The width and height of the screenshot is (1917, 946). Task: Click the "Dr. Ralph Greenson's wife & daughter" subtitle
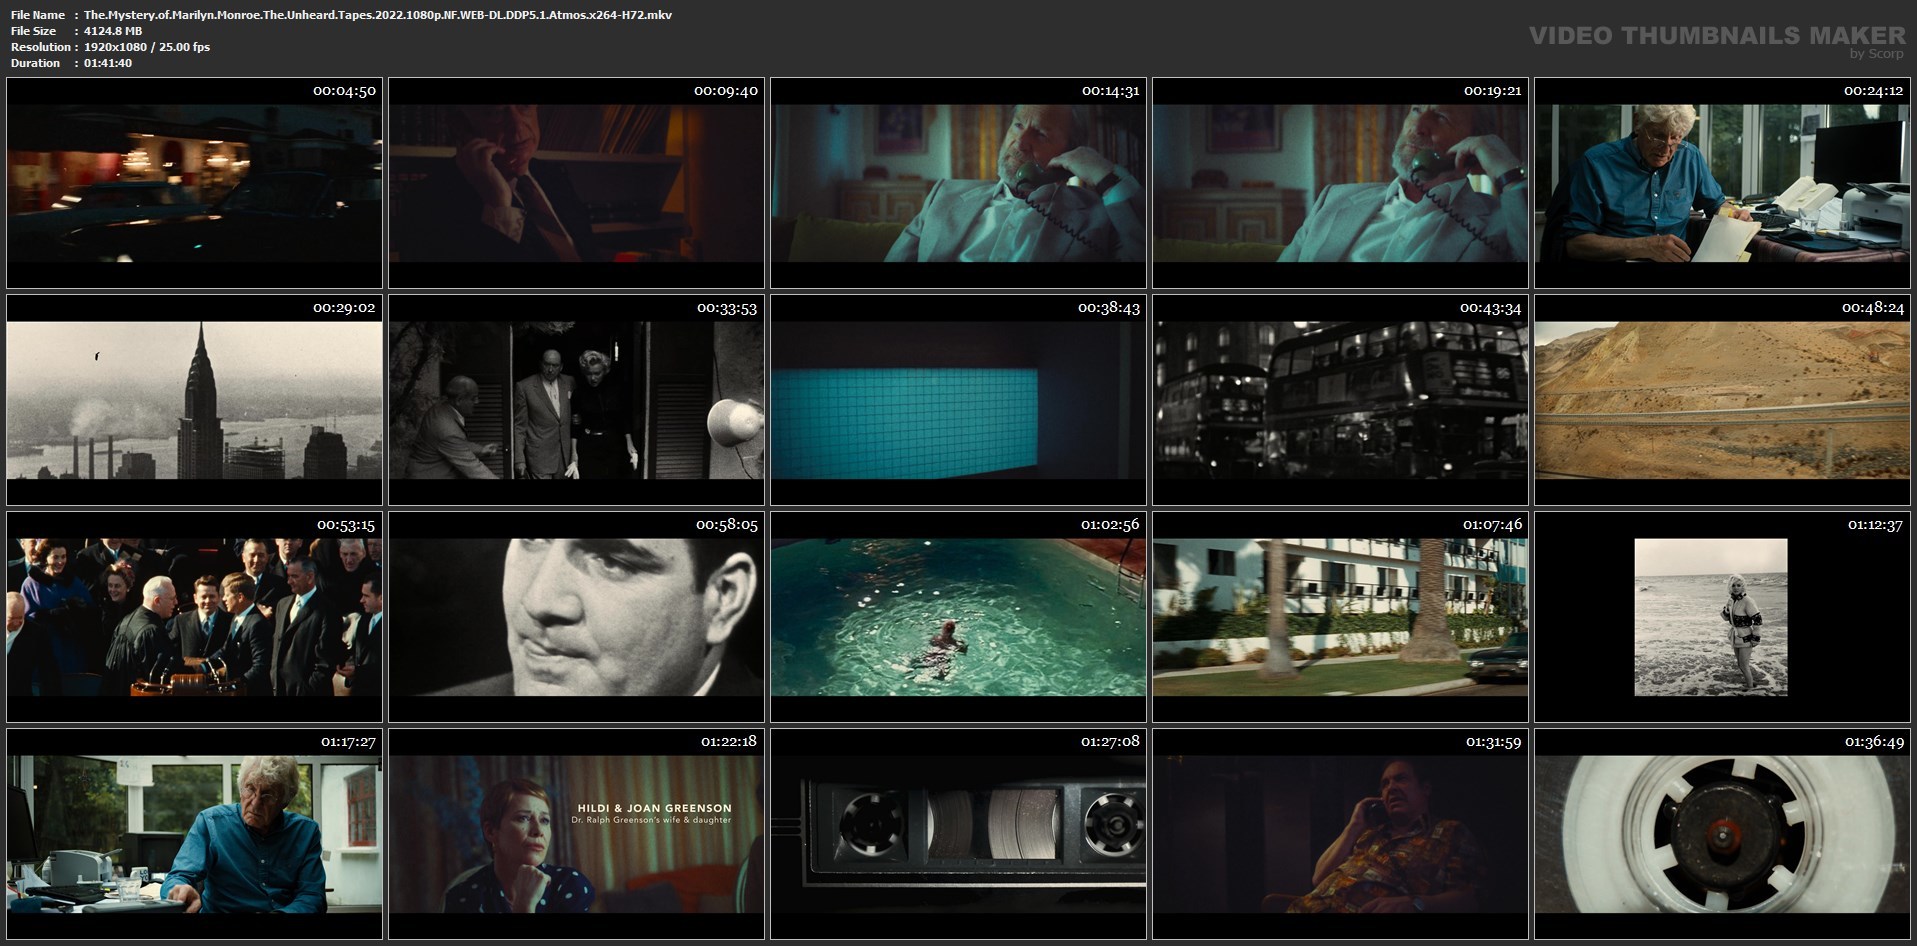651,820
